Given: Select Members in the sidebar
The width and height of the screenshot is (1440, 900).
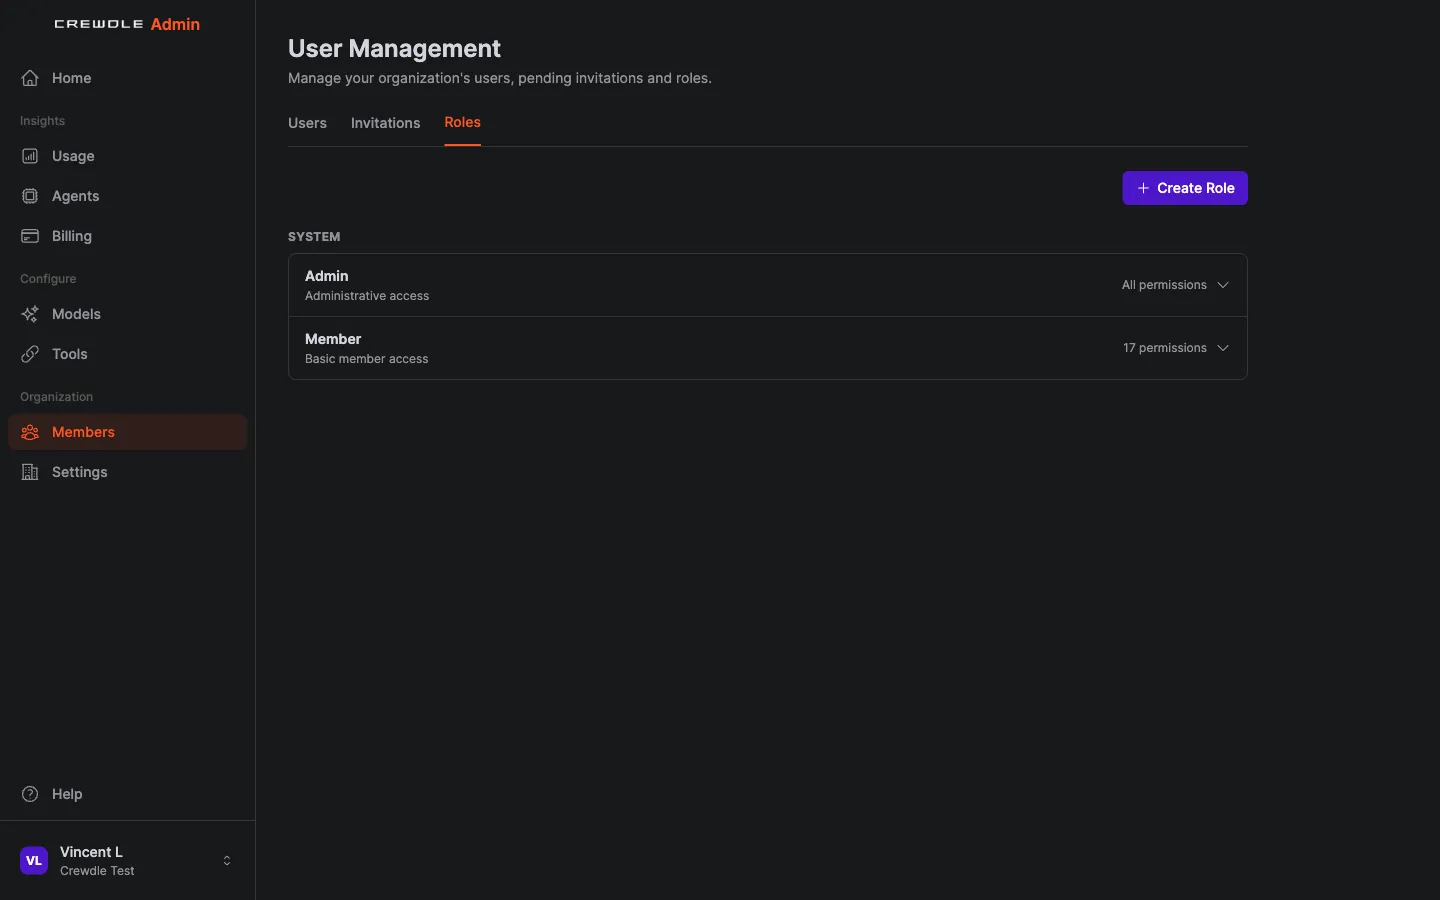Looking at the screenshot, I should (127, 432).
